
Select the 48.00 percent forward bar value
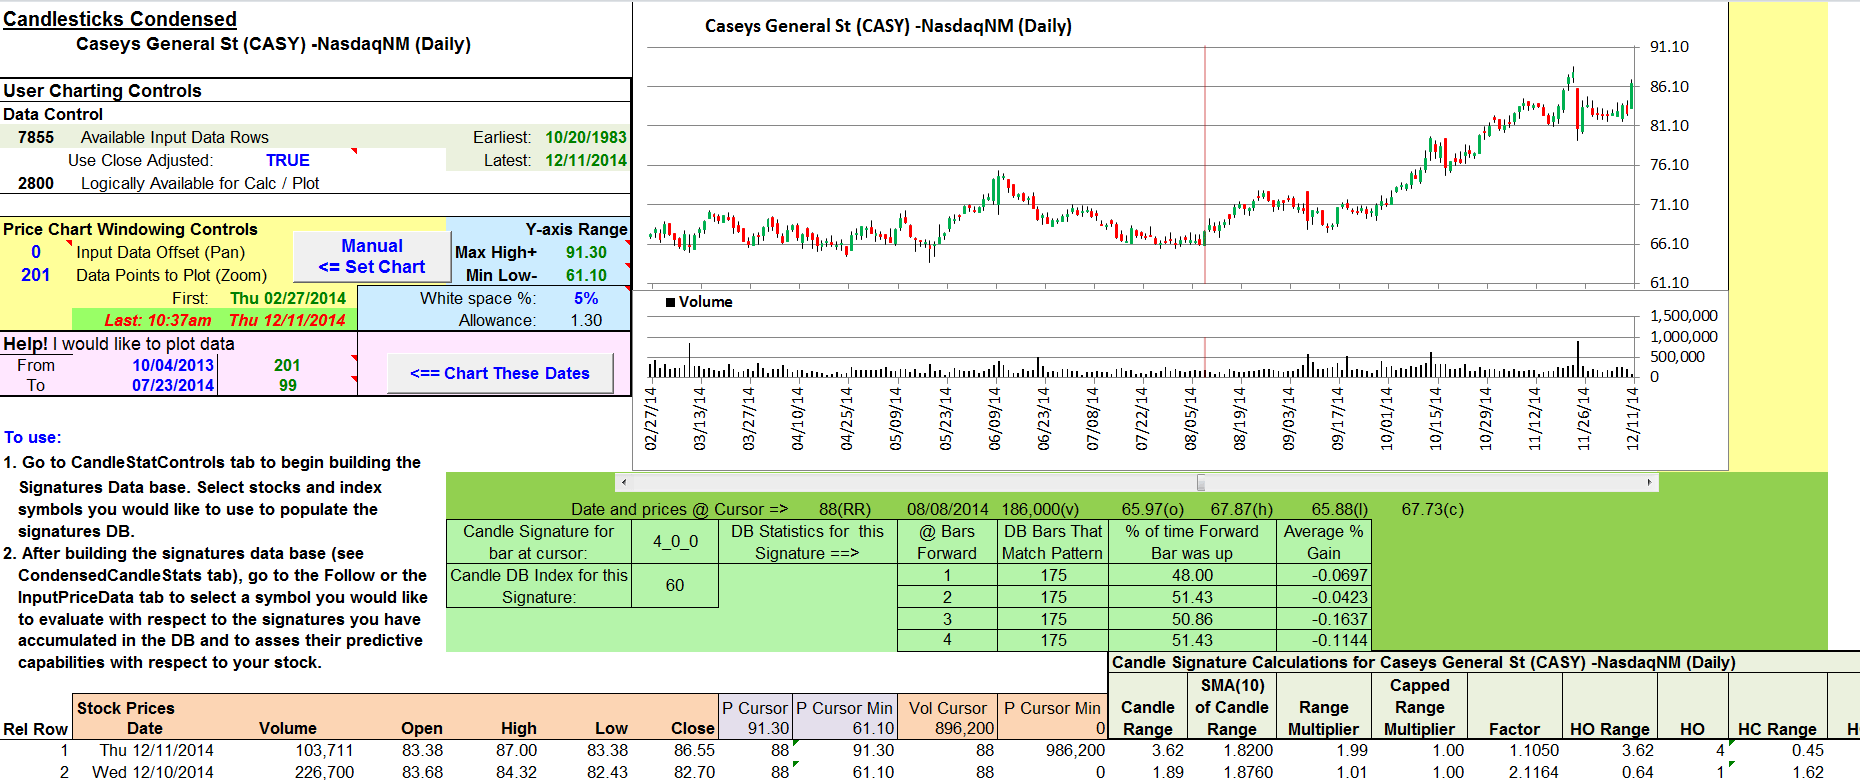[x=1192, y=575]
